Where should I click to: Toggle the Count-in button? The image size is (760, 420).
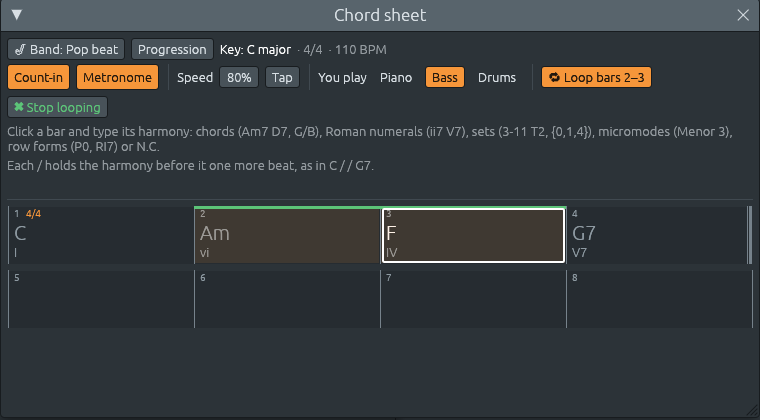coord(38,78)
